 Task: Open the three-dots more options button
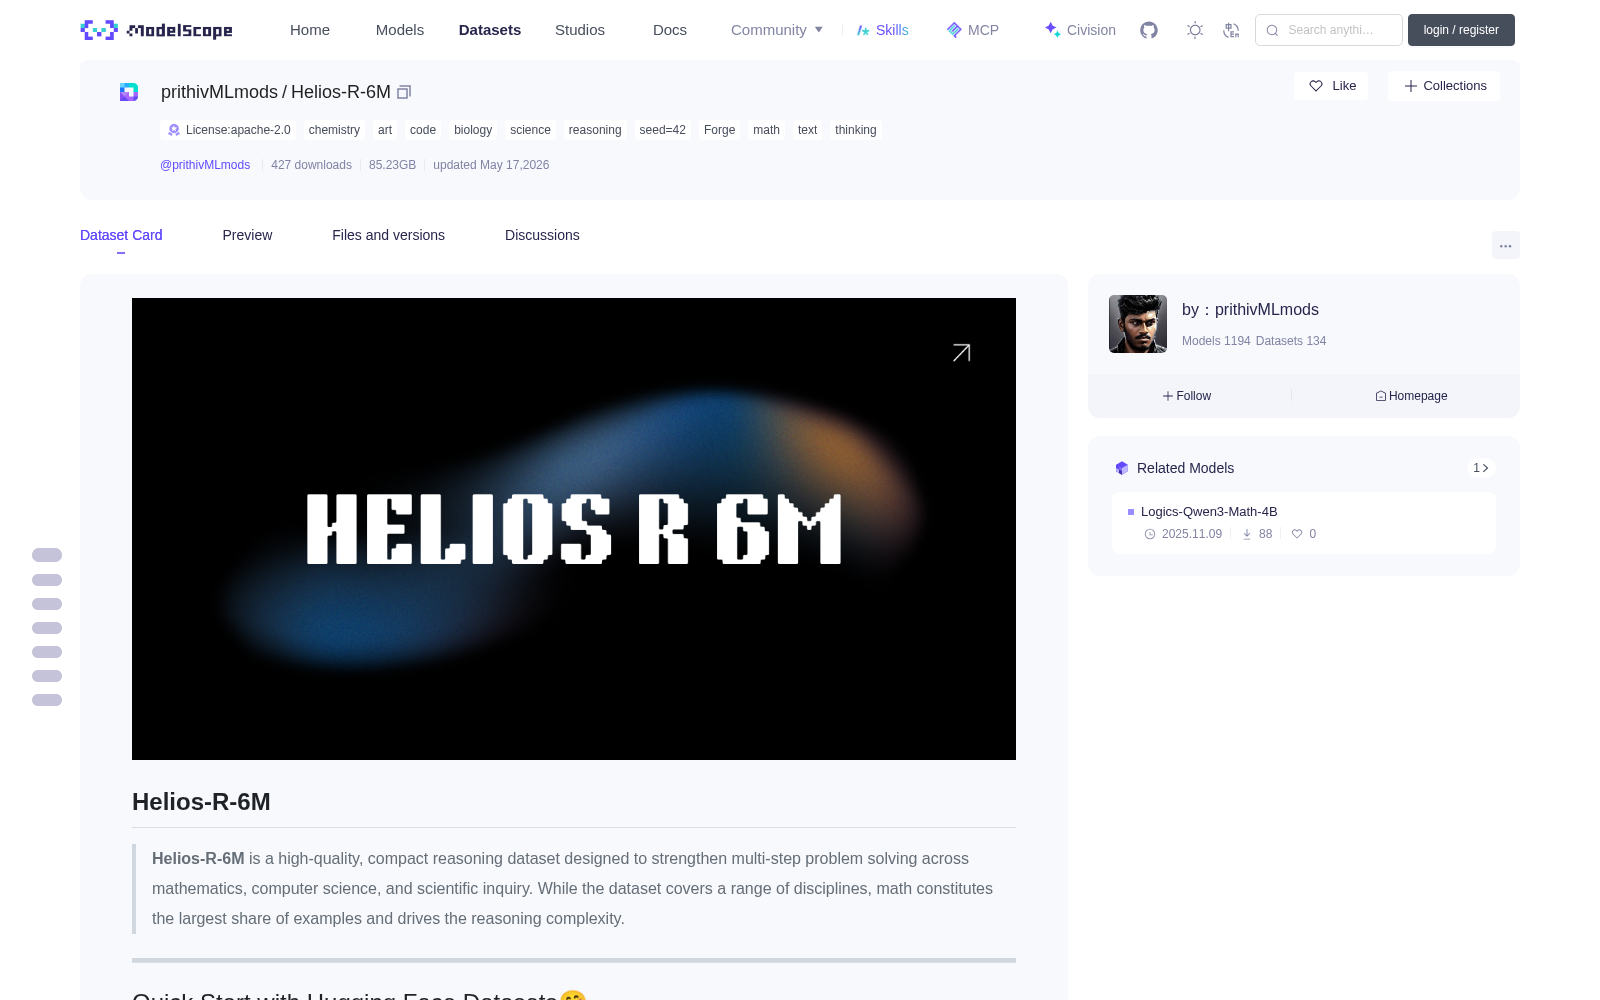coord(1505,245)
